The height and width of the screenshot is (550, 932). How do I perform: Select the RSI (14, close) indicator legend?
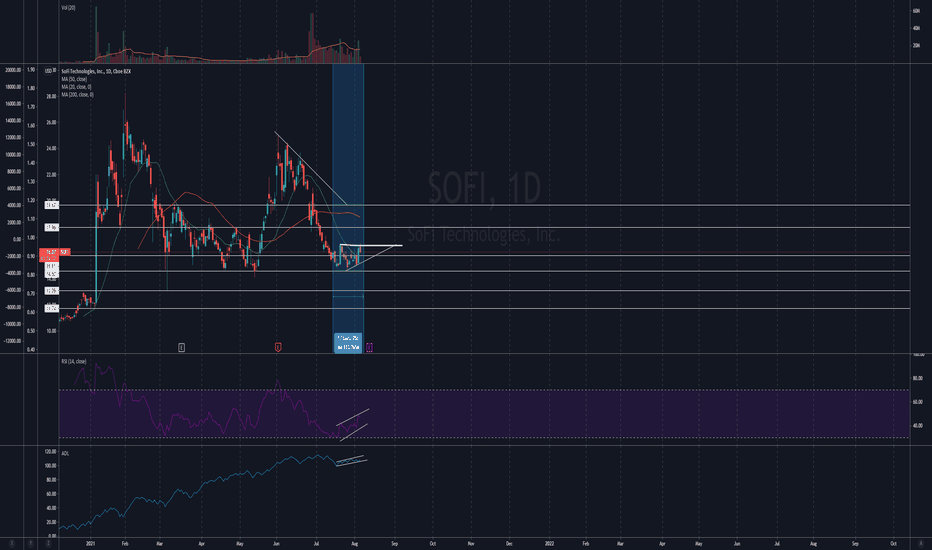74,362
